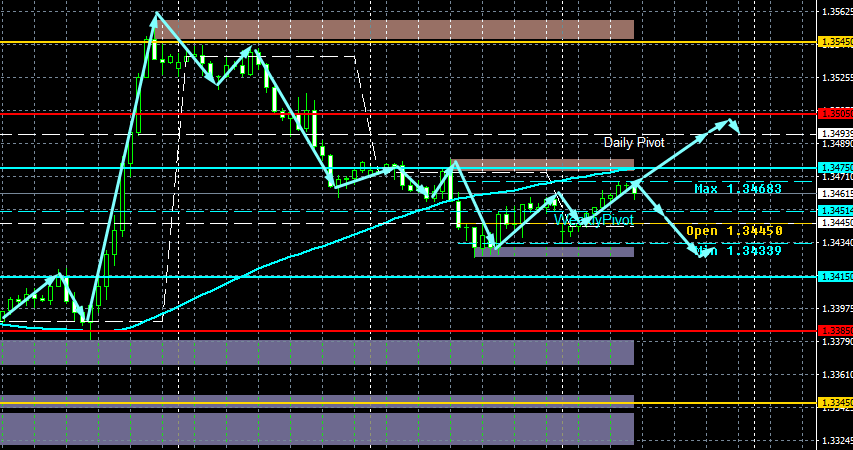Screen dimensions: 853x450
Task: Click the white 1.3493 price tag
Action: [835, 134]
